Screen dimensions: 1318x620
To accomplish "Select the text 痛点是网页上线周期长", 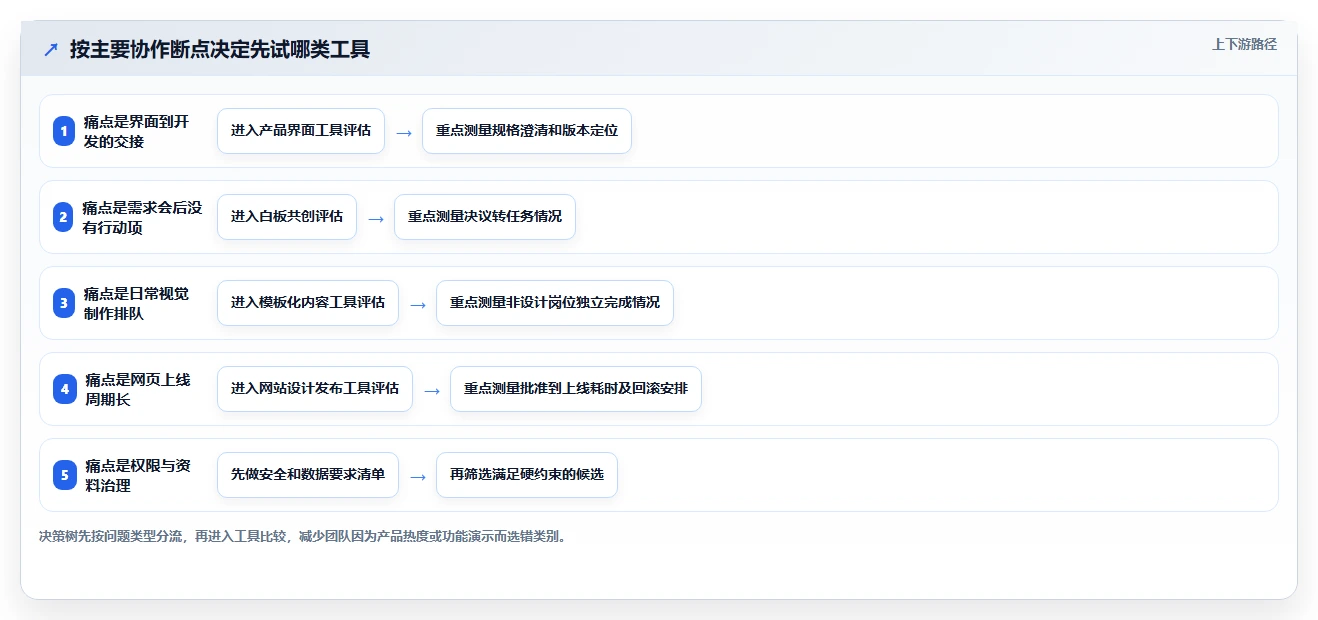I will click(x=137, y=389).
